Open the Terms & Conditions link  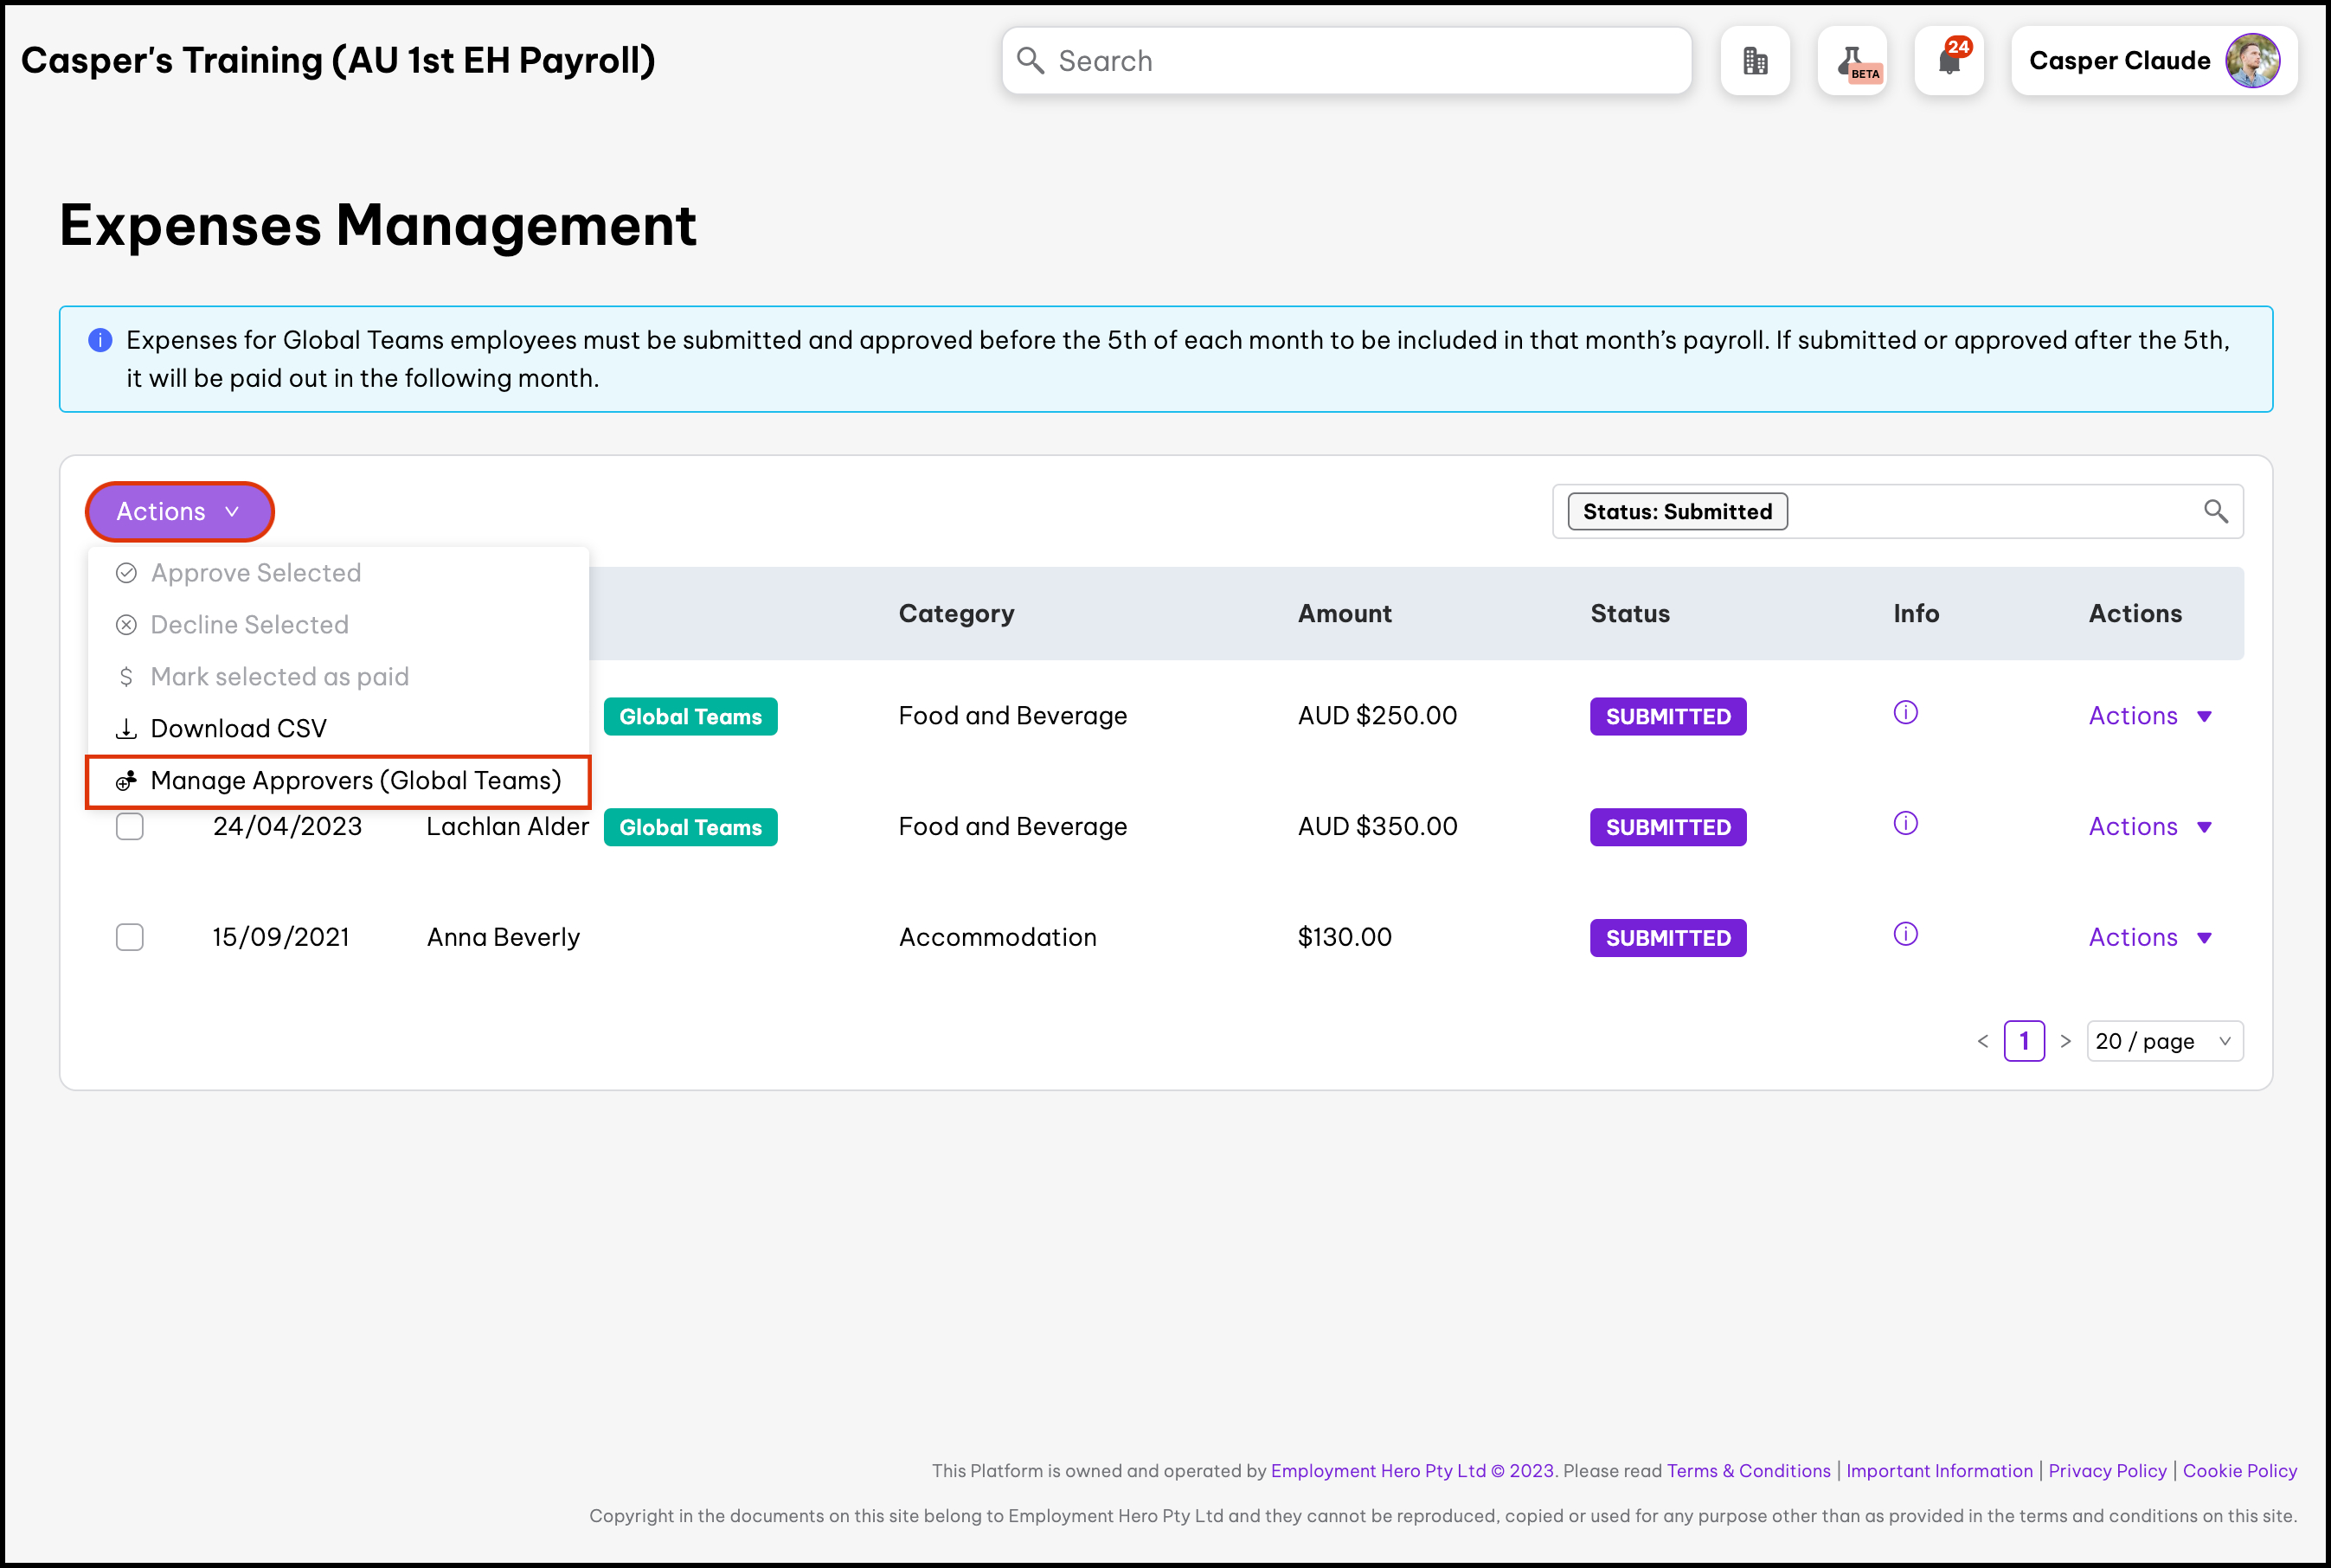(x=1748, y=1471)
